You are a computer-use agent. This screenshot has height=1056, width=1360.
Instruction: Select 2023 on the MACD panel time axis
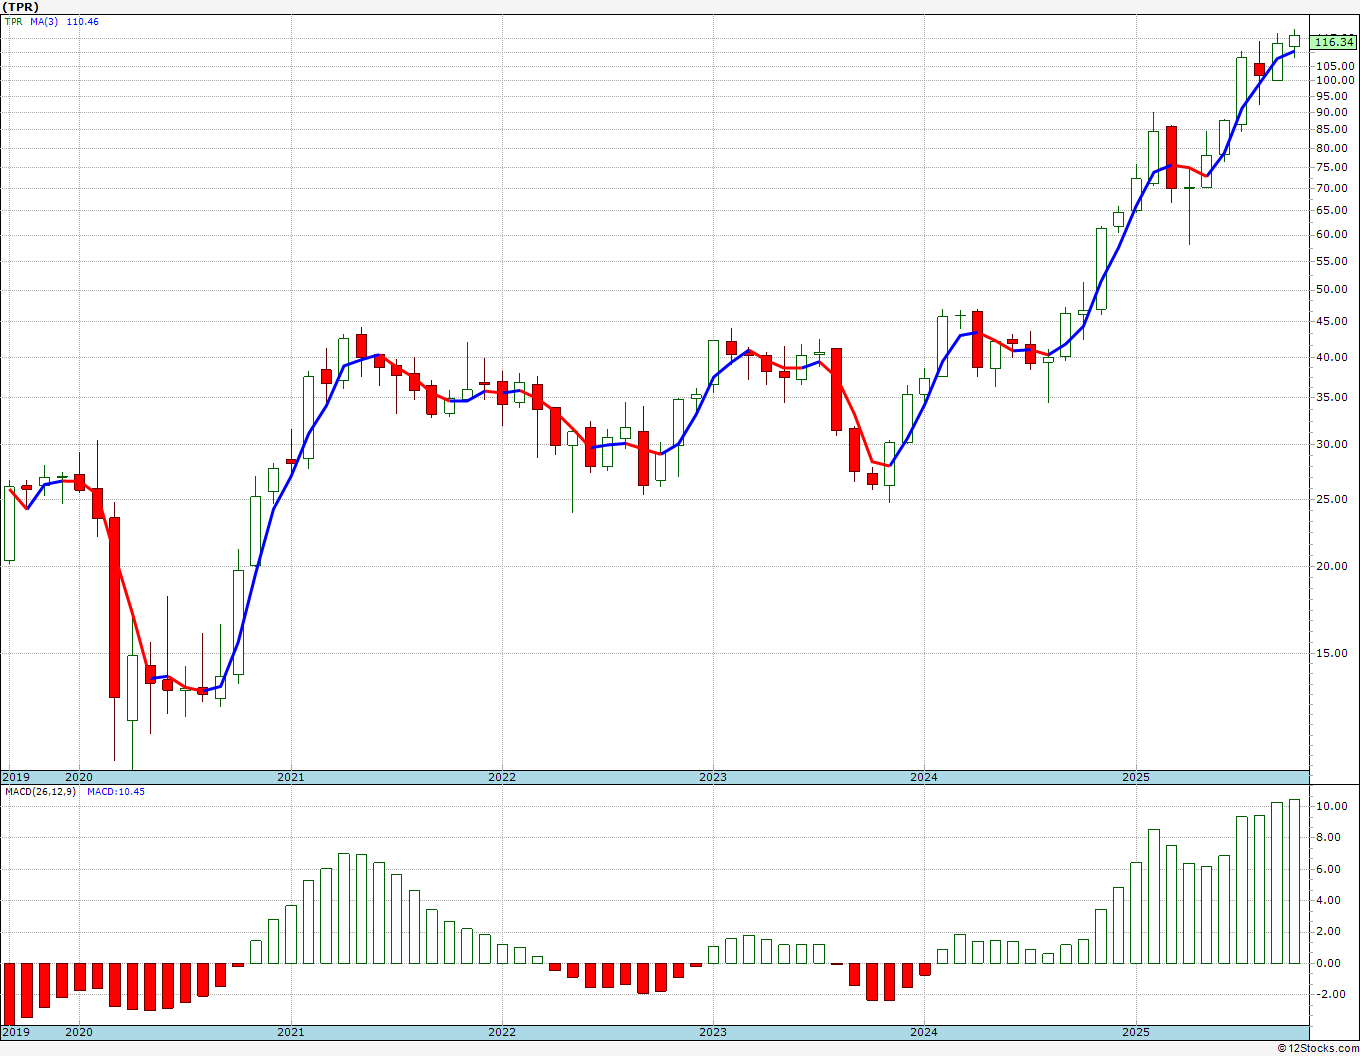[712, 1032]
